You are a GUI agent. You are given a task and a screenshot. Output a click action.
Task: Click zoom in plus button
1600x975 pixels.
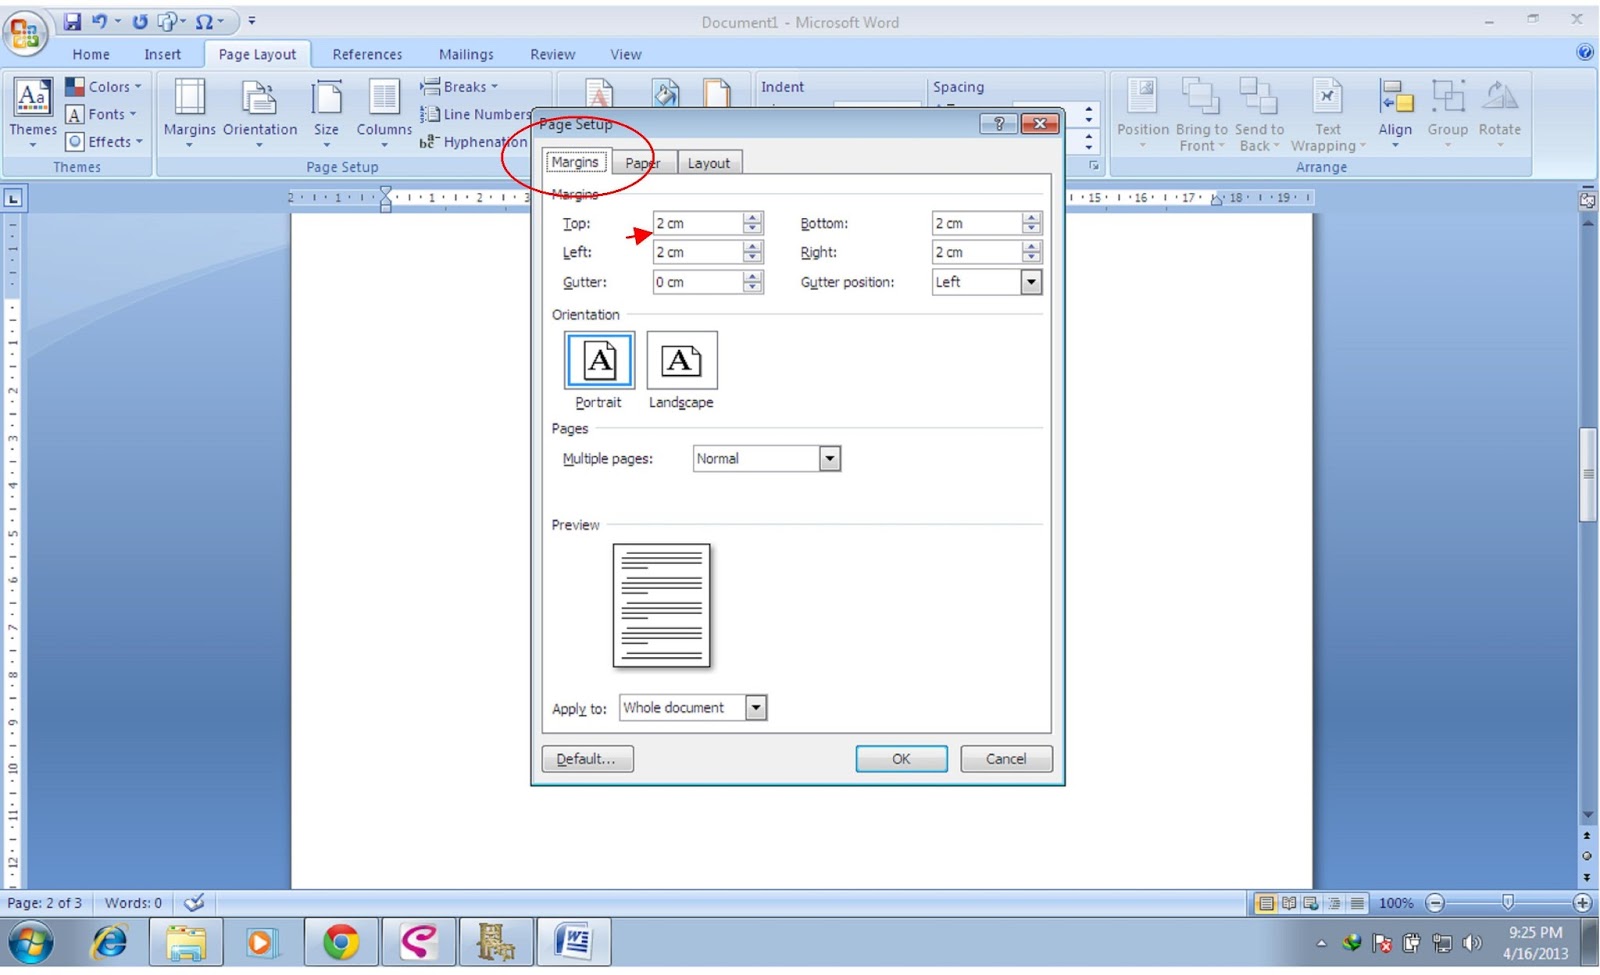click(x=1582, y=903)
